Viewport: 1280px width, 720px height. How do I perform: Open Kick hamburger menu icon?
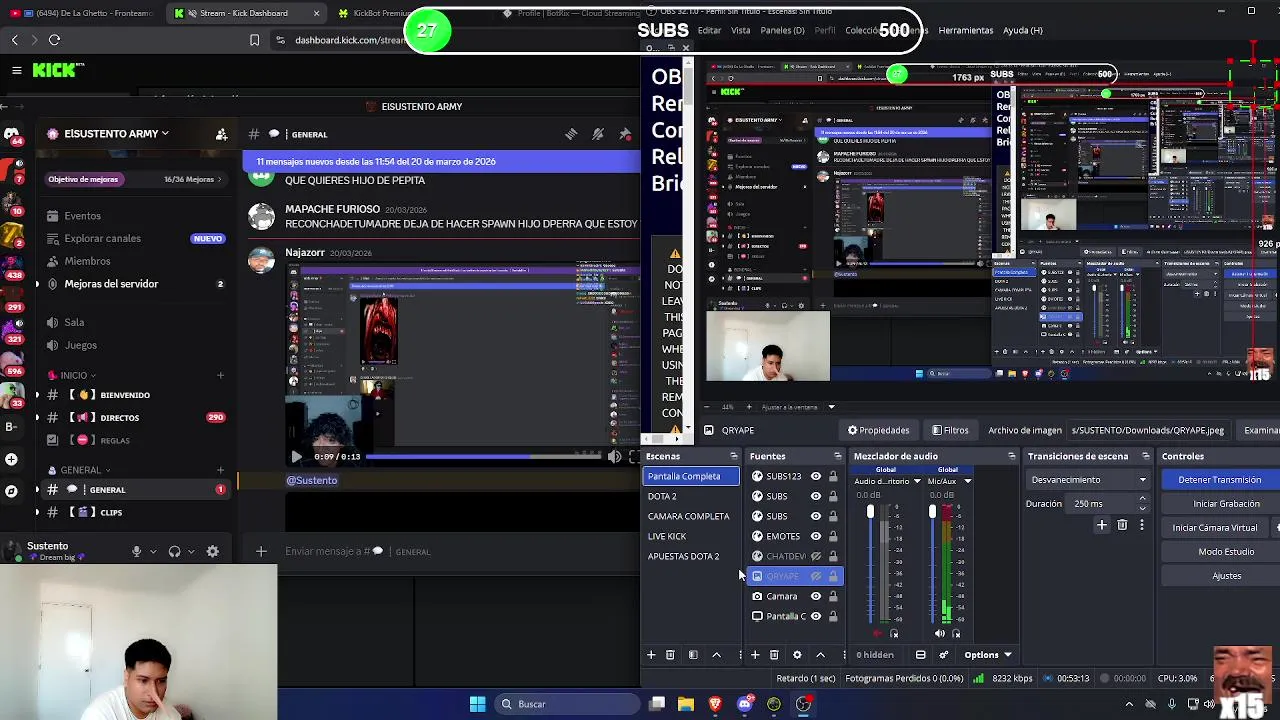pyautogui.click(x=16, y=70)
